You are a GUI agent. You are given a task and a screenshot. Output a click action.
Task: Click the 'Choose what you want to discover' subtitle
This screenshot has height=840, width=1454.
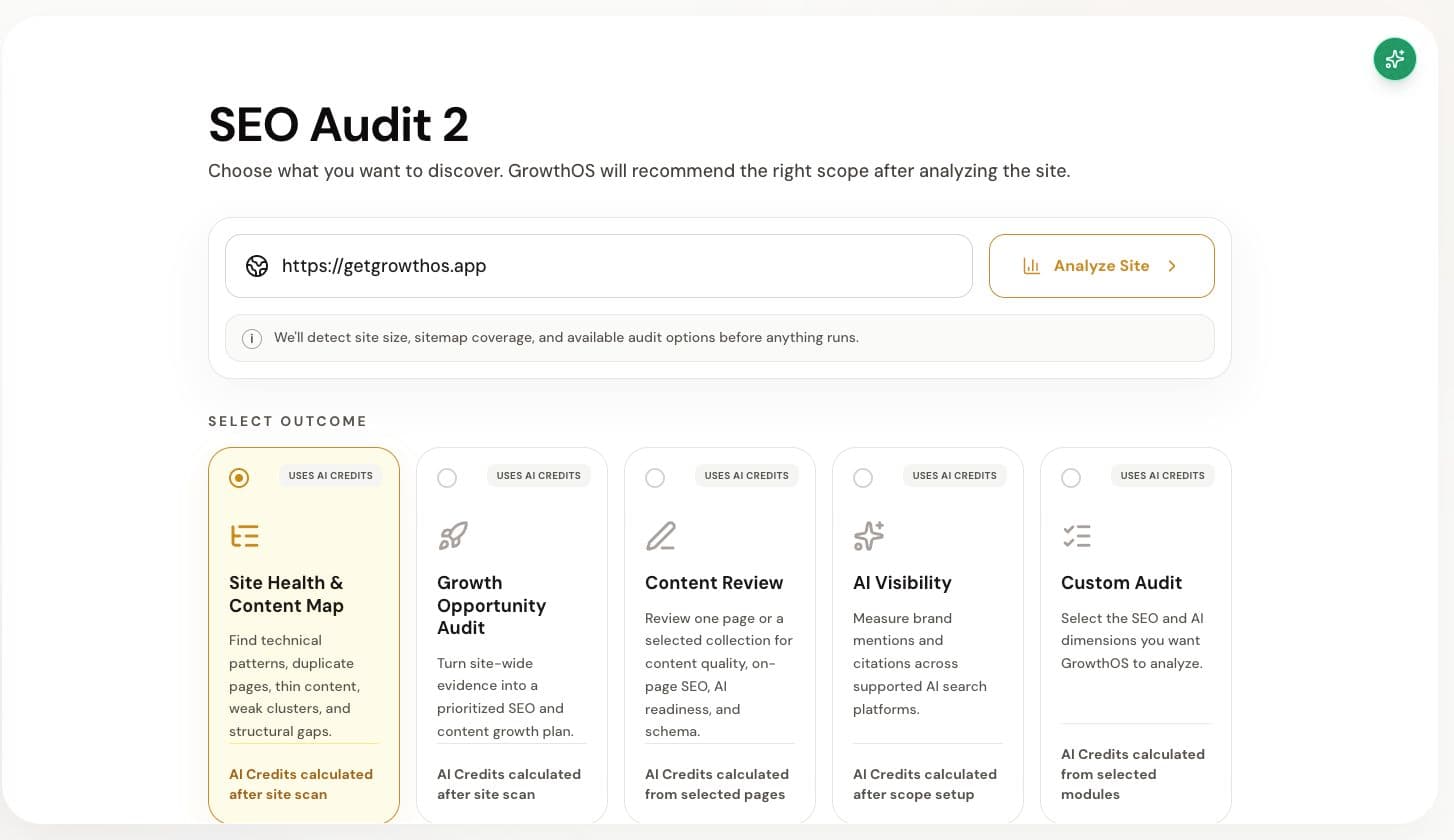pos(639,171)
